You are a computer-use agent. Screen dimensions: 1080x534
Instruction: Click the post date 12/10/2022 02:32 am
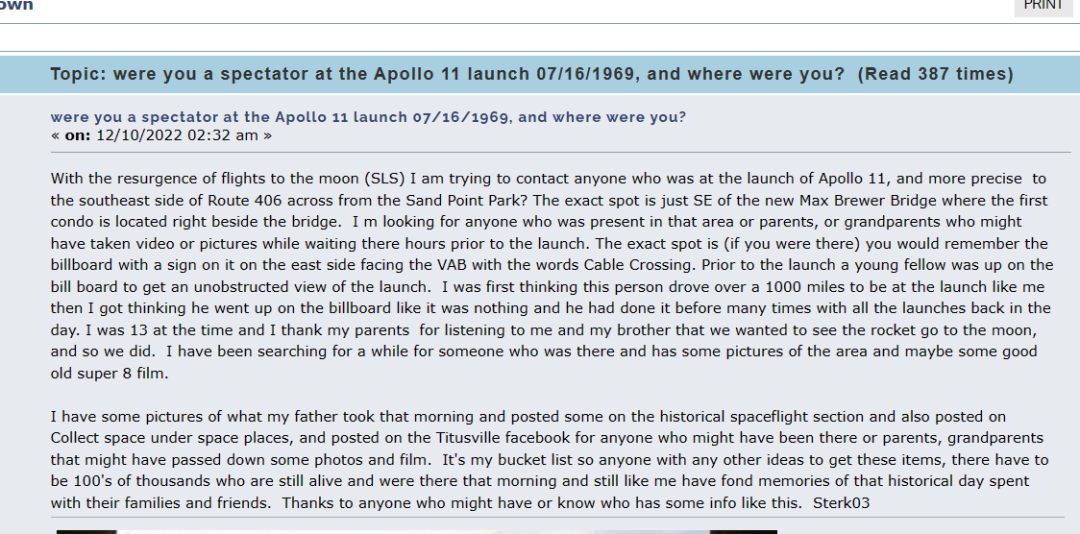[177, 135]
